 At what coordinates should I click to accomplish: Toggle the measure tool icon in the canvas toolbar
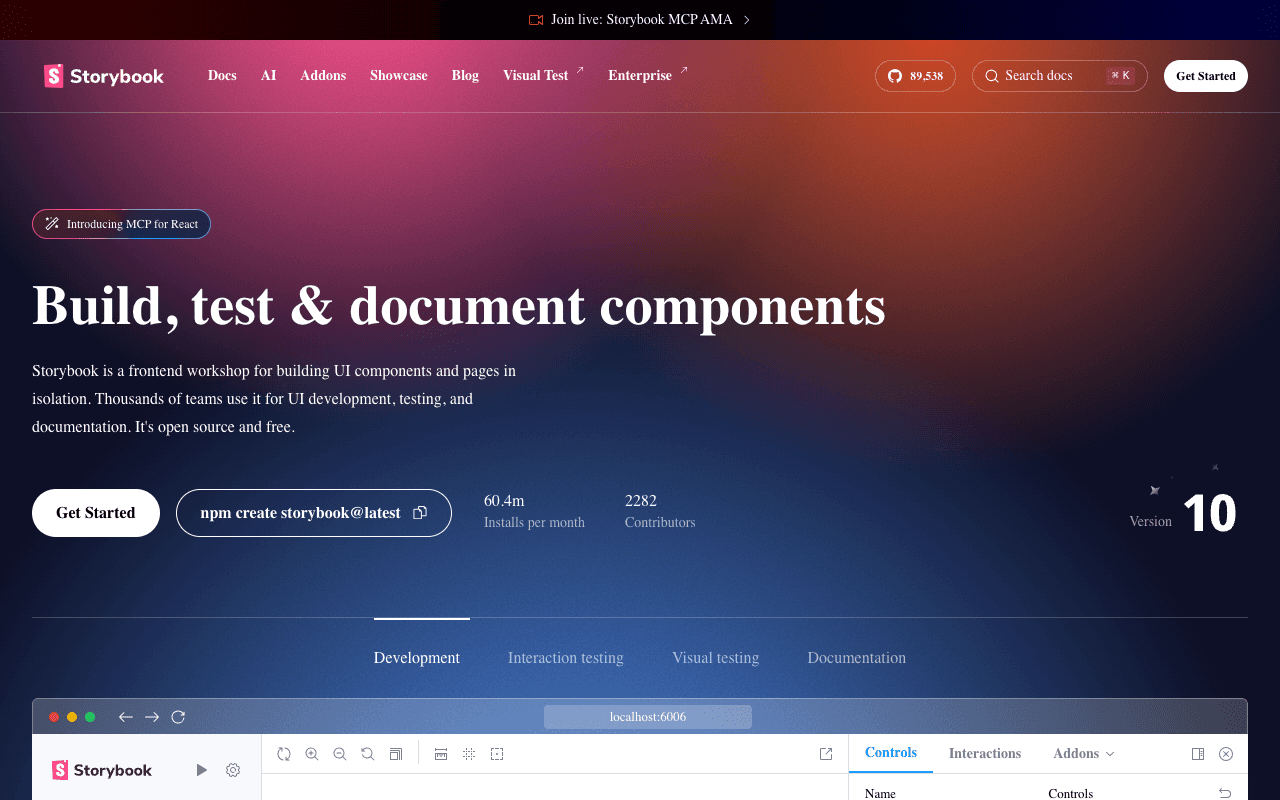click(441, 754)
